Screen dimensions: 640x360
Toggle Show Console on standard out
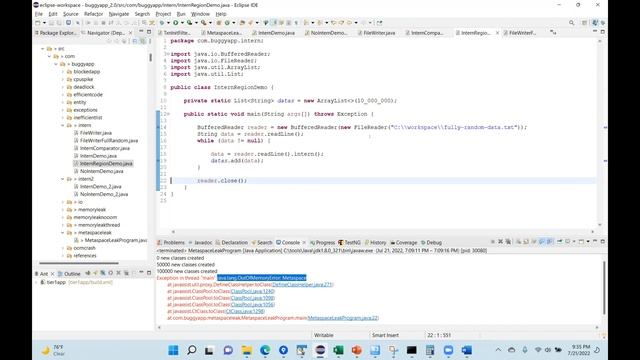click(542, 242)
